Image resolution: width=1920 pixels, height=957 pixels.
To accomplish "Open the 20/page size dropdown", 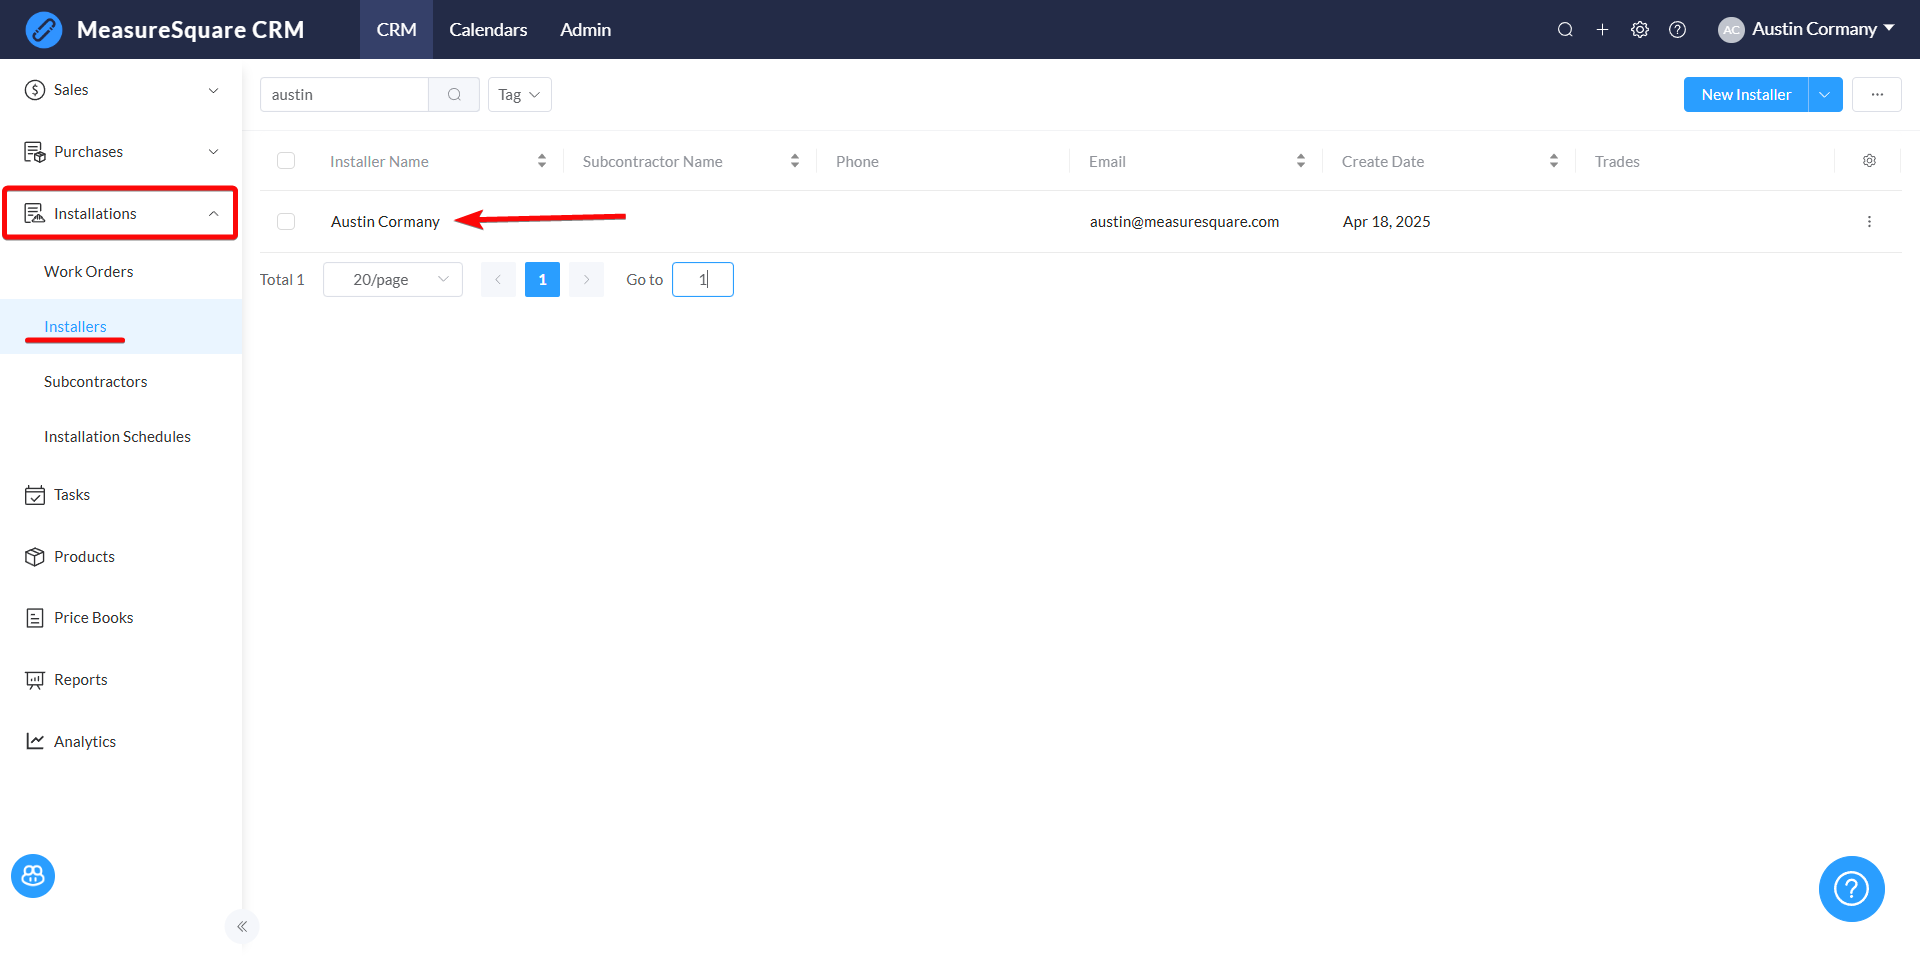I will click(393, 280).
